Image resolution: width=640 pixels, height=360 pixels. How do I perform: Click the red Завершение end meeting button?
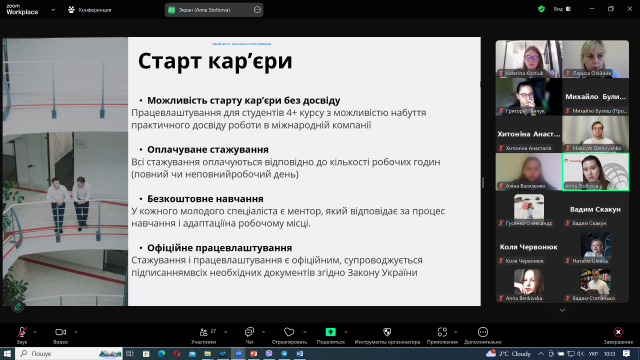coord(618,335)
